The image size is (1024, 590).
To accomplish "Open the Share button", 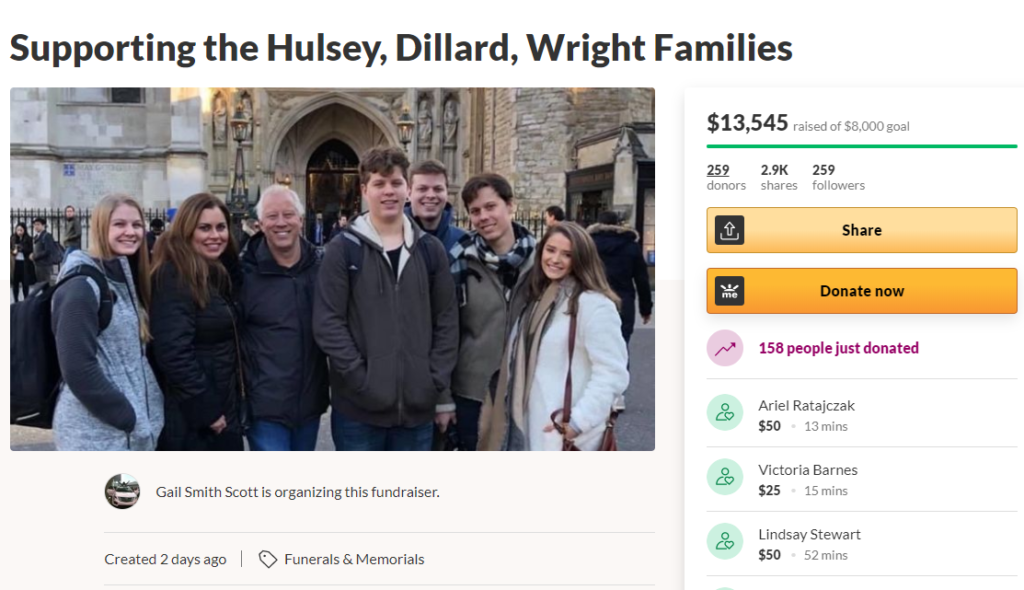I will pyautogui.click(x=861, y=230).
